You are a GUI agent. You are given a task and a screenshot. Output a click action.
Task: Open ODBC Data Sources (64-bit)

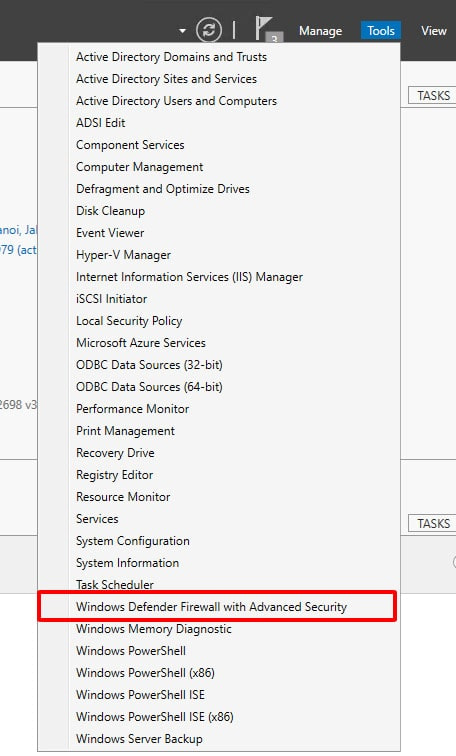click(x=219, y=387)
